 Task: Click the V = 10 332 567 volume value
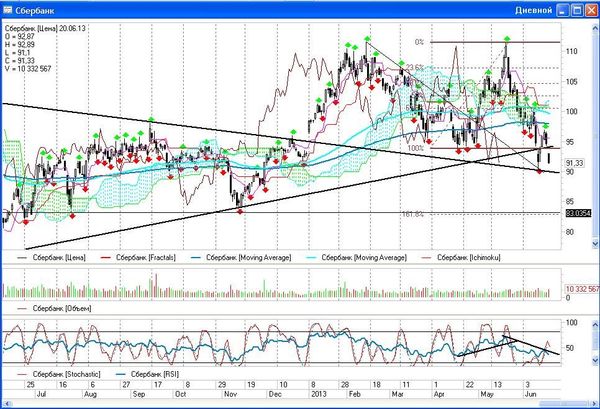point(28,68)
